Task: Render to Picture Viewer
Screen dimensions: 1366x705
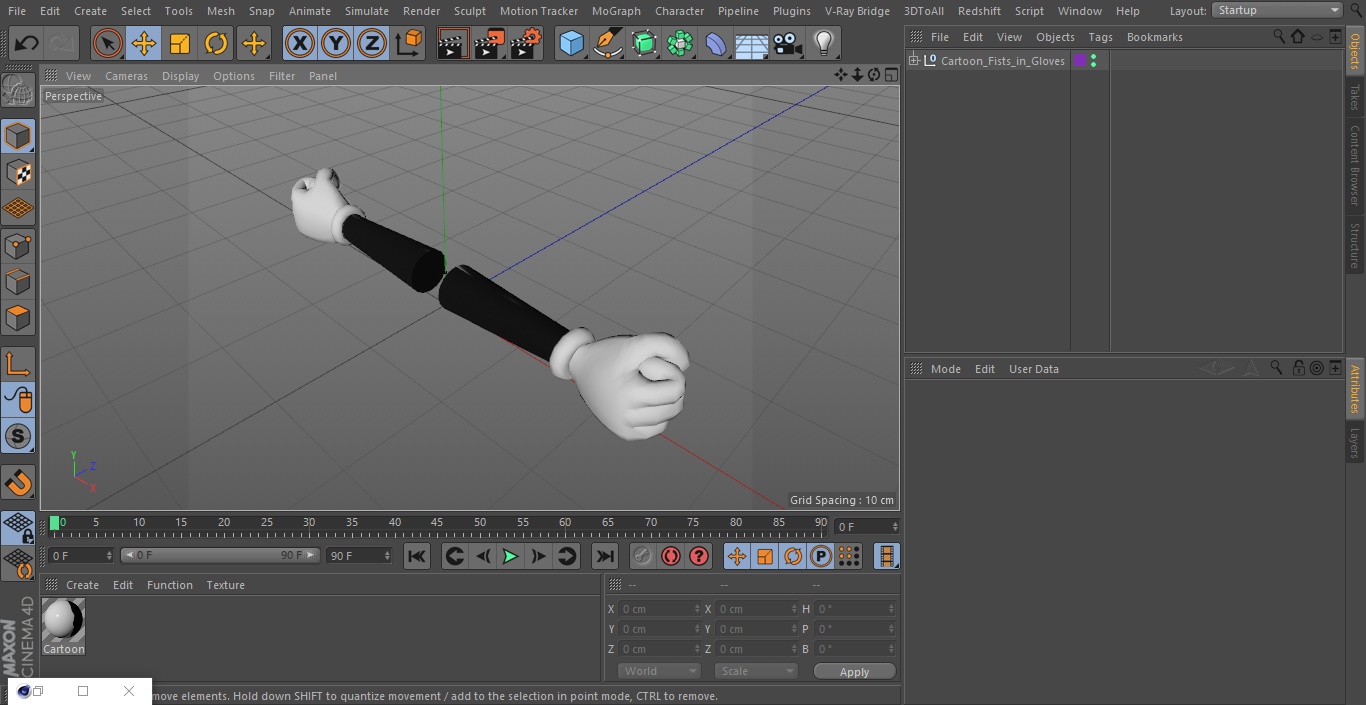Action: pos(489,44)
